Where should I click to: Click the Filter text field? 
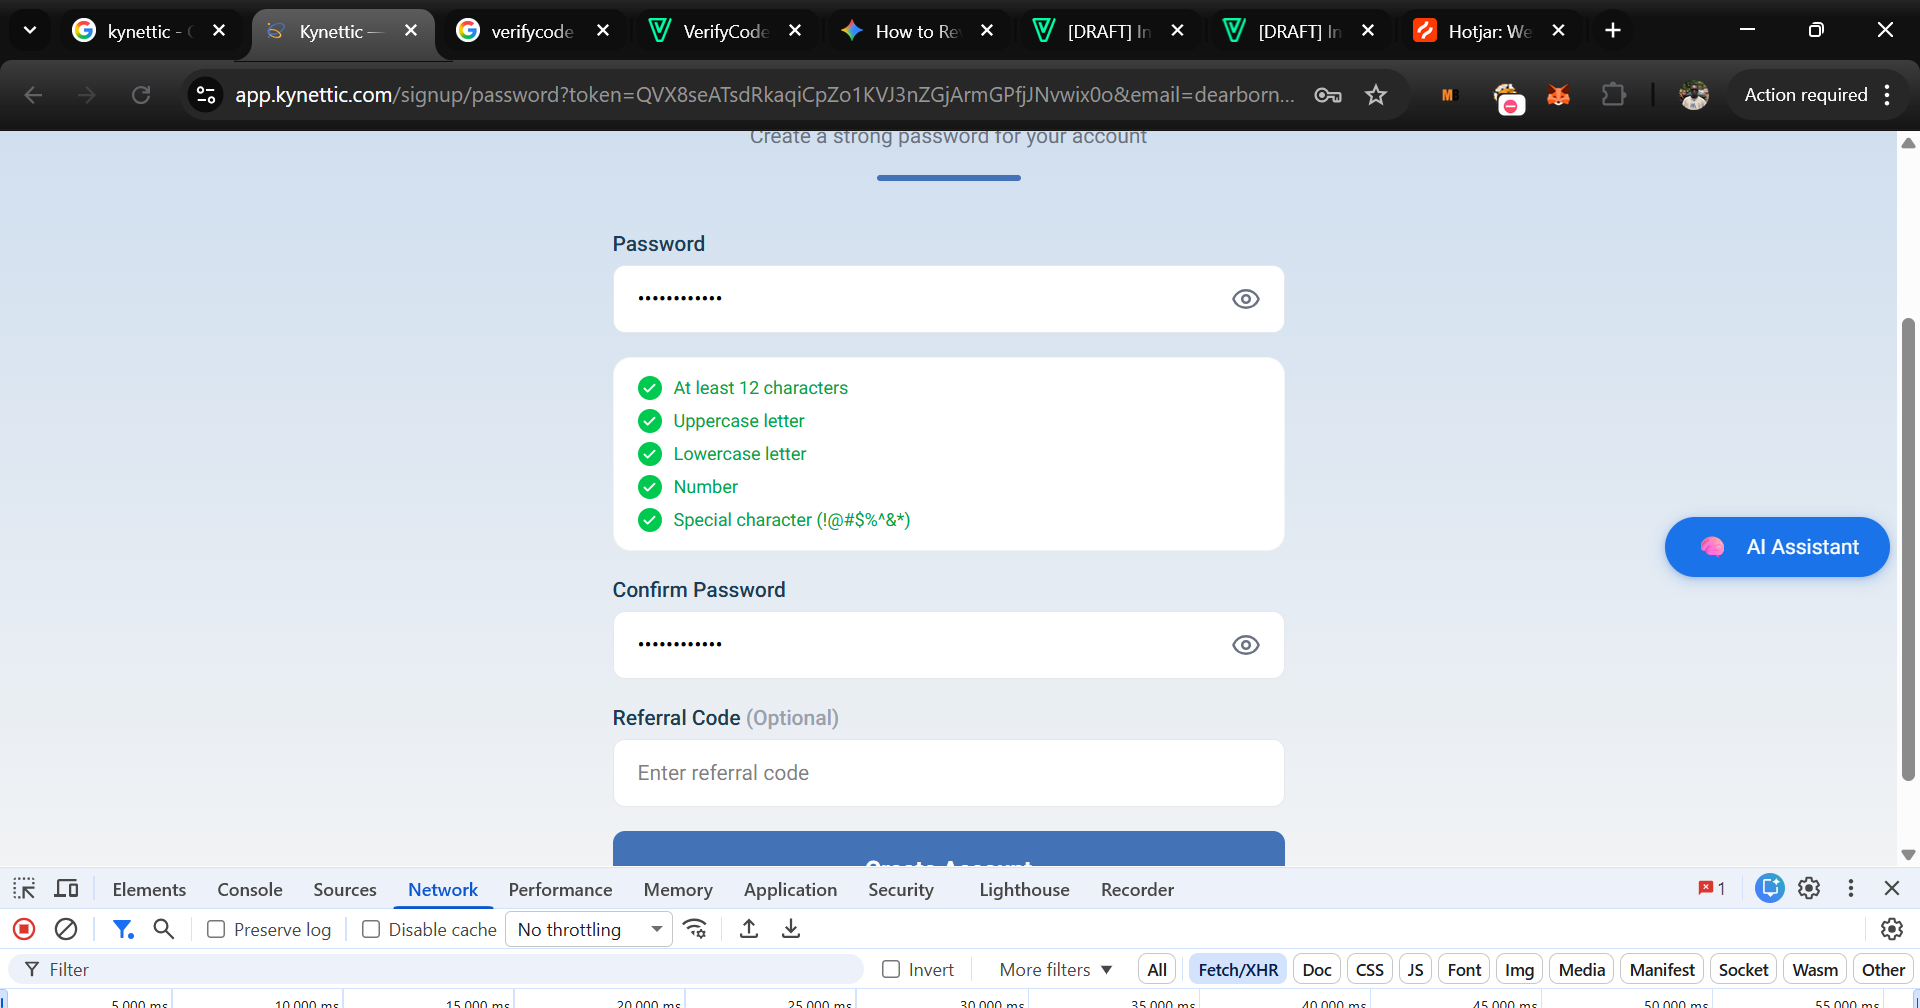[x=436, y=969]
